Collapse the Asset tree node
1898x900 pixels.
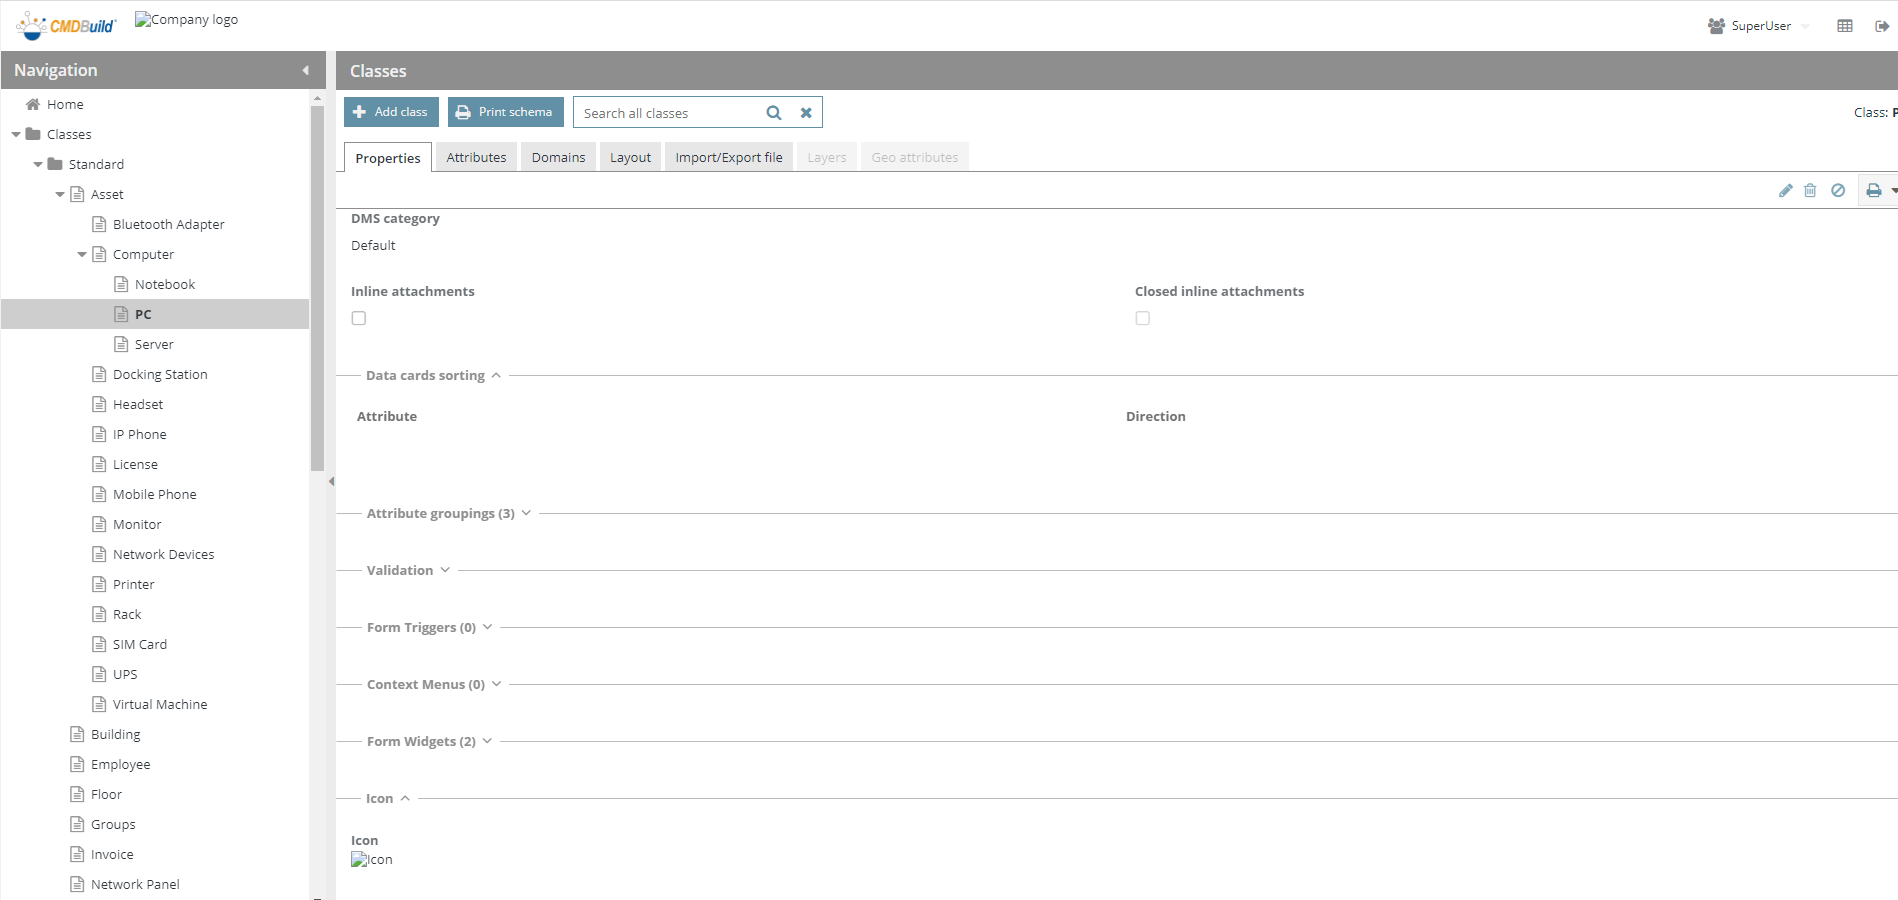[60, 194]
